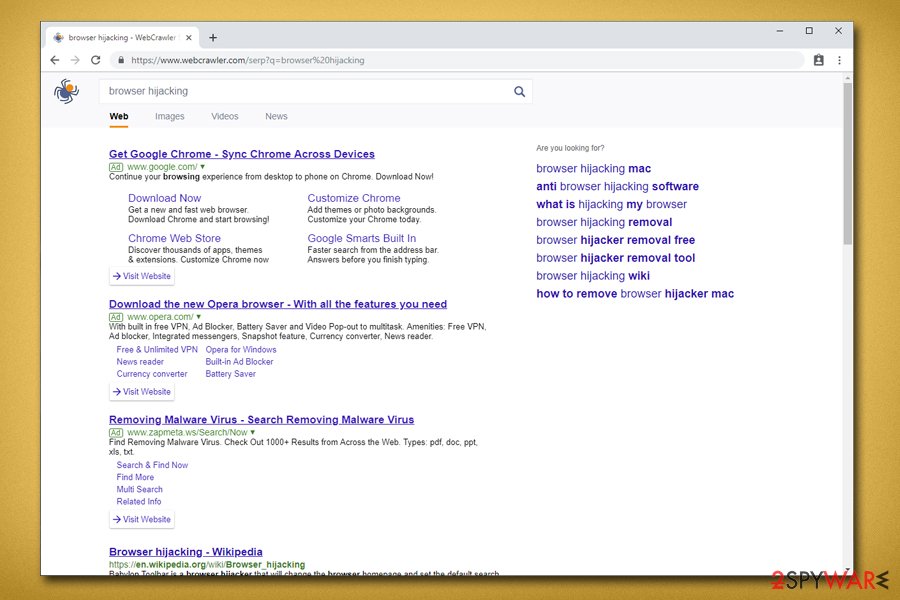
Task: Click Visit Website under Google Chrome ad
Action: pos(142,276)
